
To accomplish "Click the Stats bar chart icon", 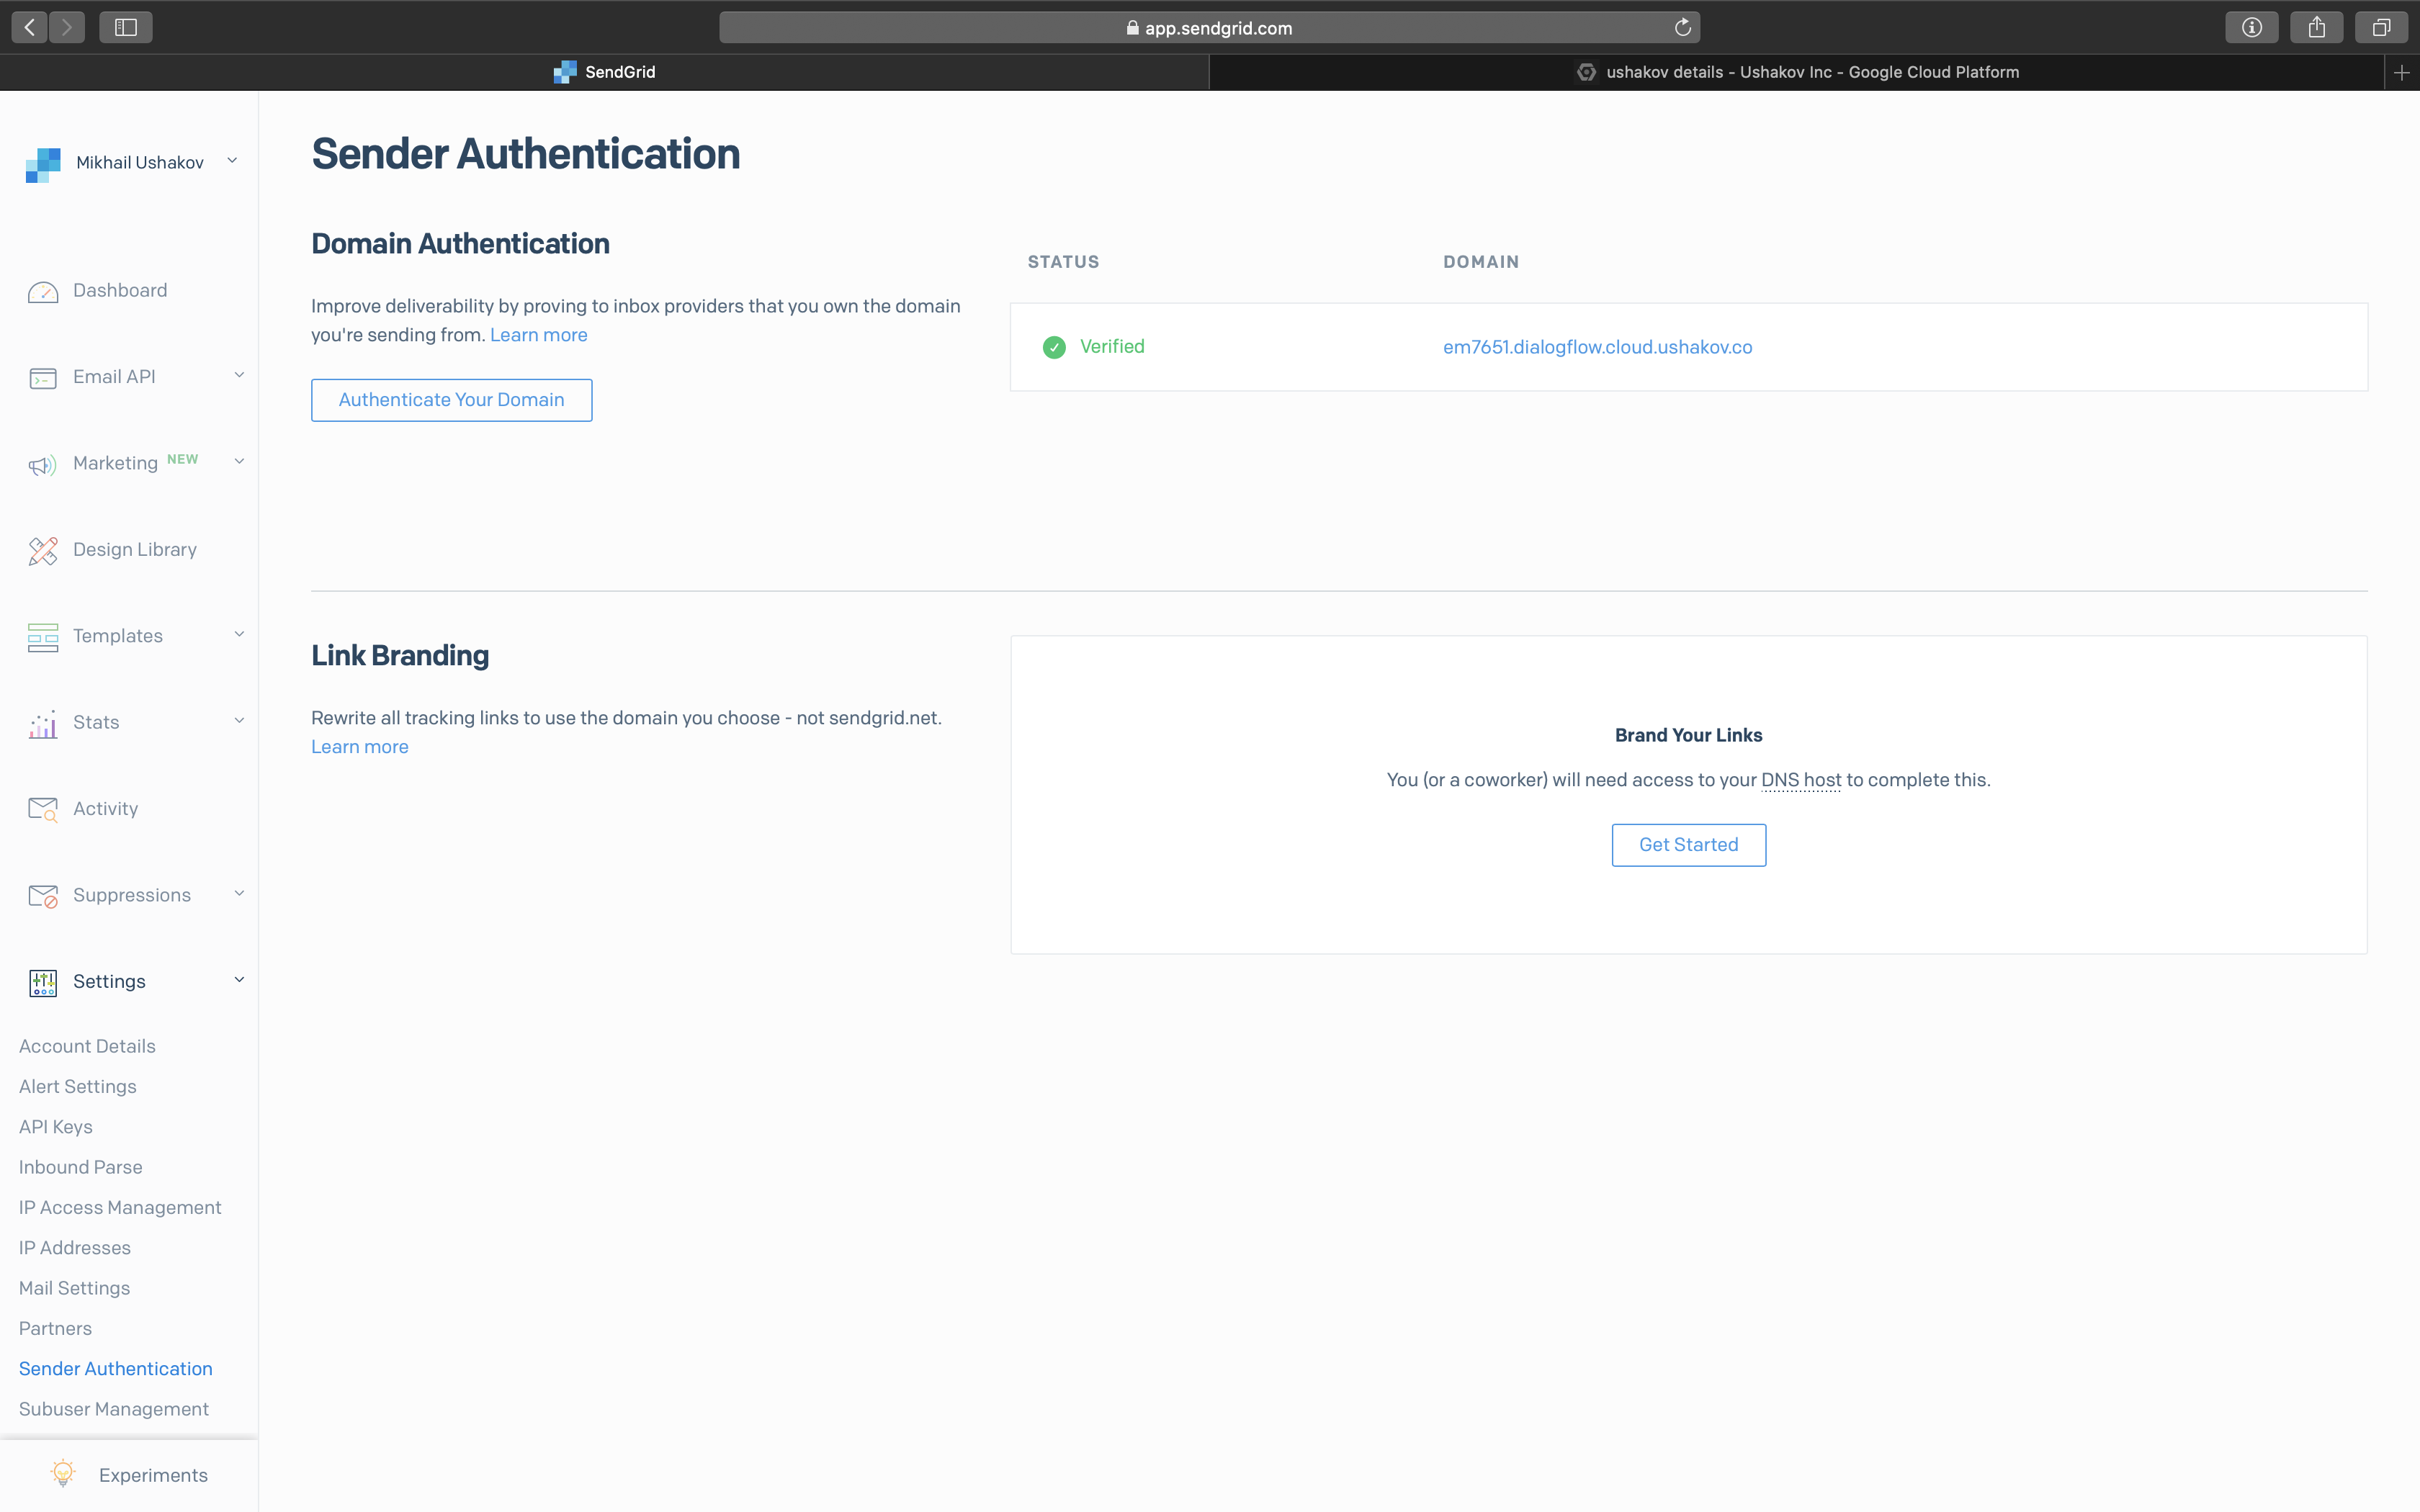I will (43, 724).
